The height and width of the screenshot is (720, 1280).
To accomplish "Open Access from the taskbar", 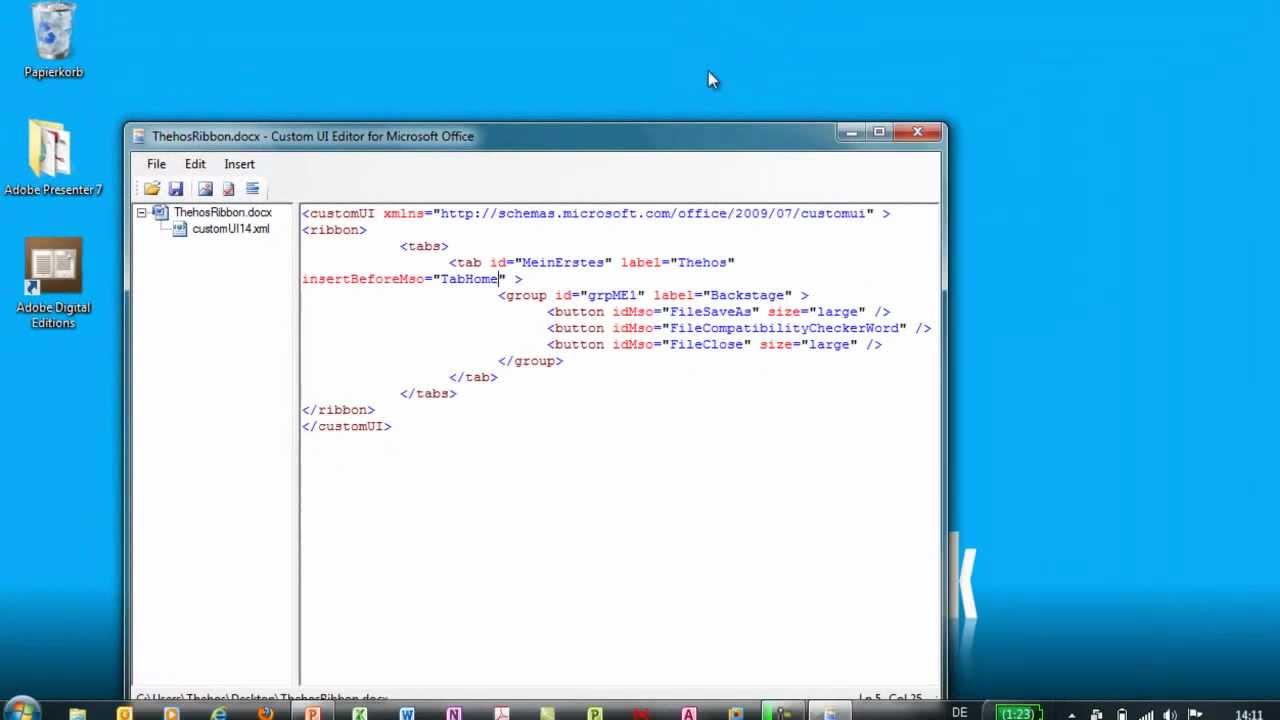I will point(688,713).
